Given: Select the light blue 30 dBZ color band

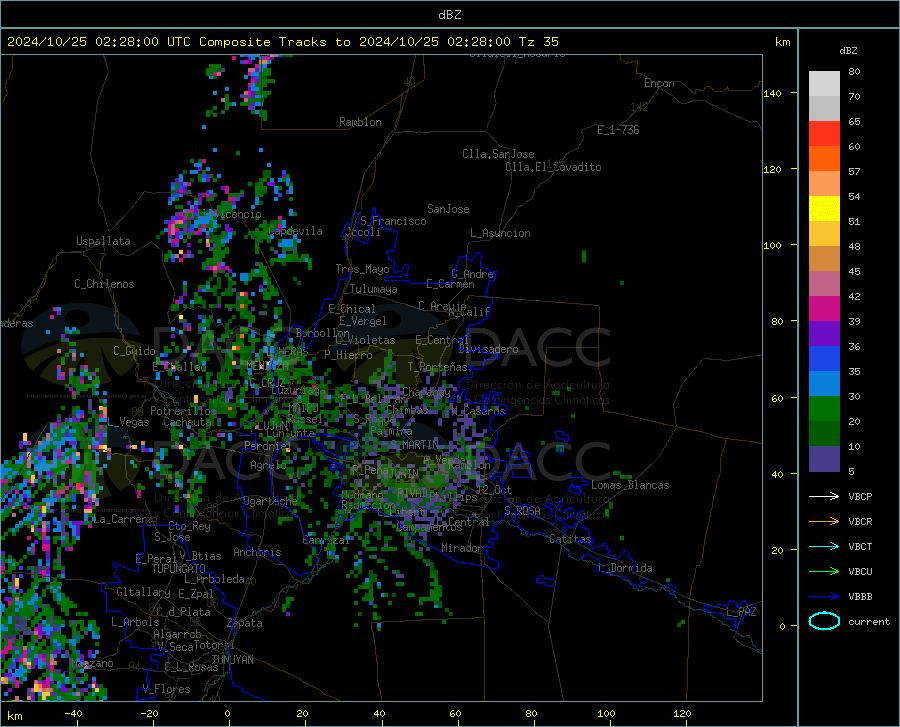Looking at the screenshot, I should click(824, 384).
